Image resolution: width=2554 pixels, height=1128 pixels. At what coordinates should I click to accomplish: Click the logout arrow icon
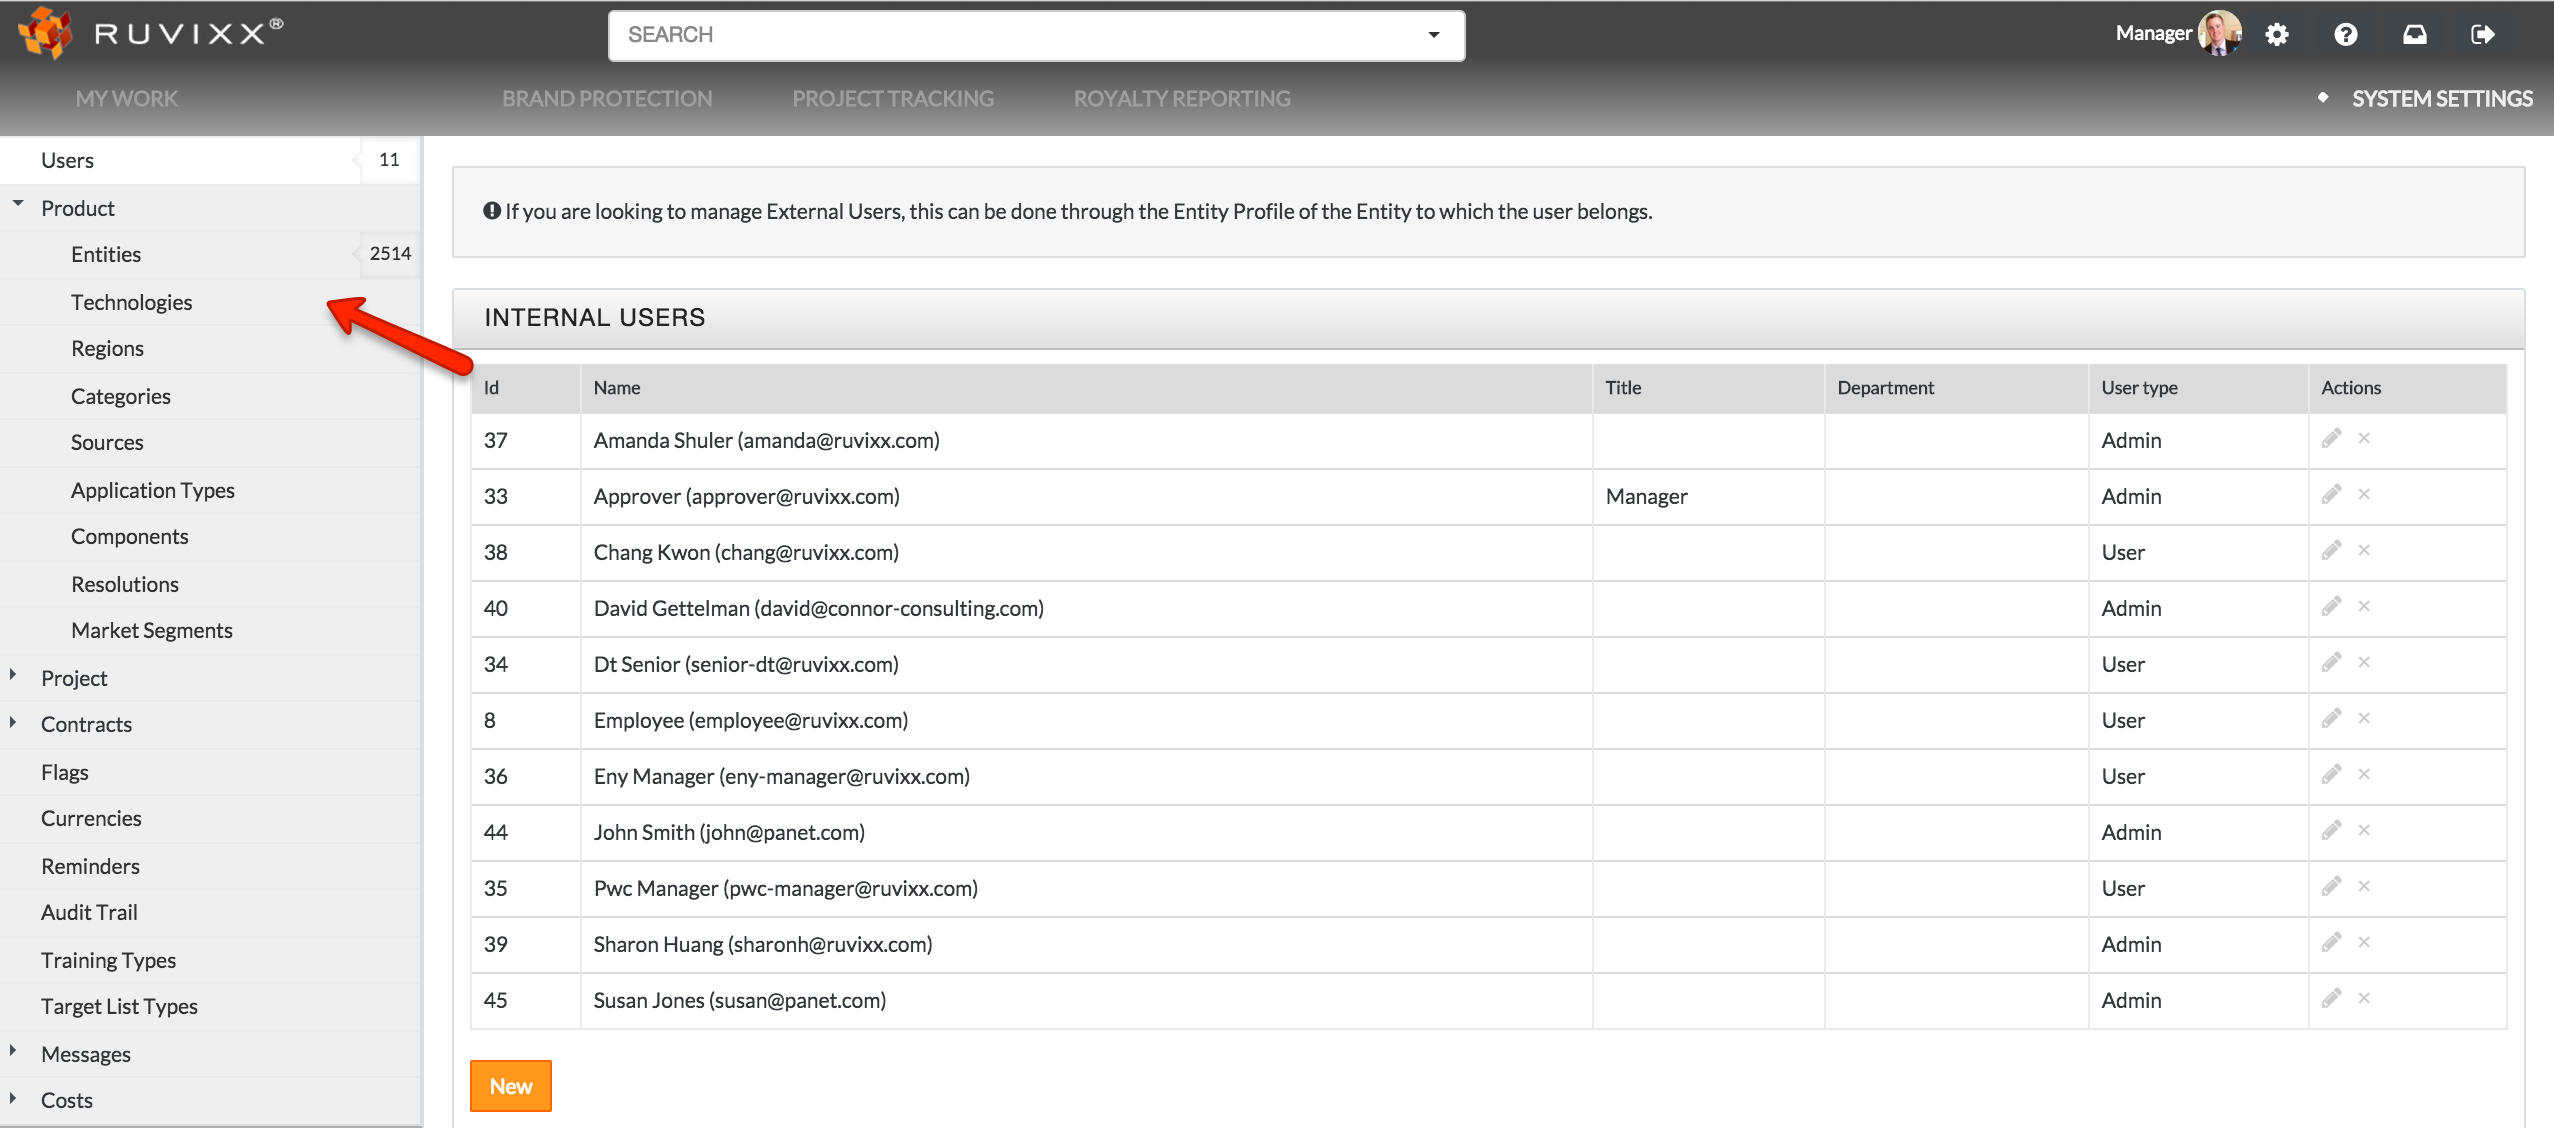(x=2482, y=35)
